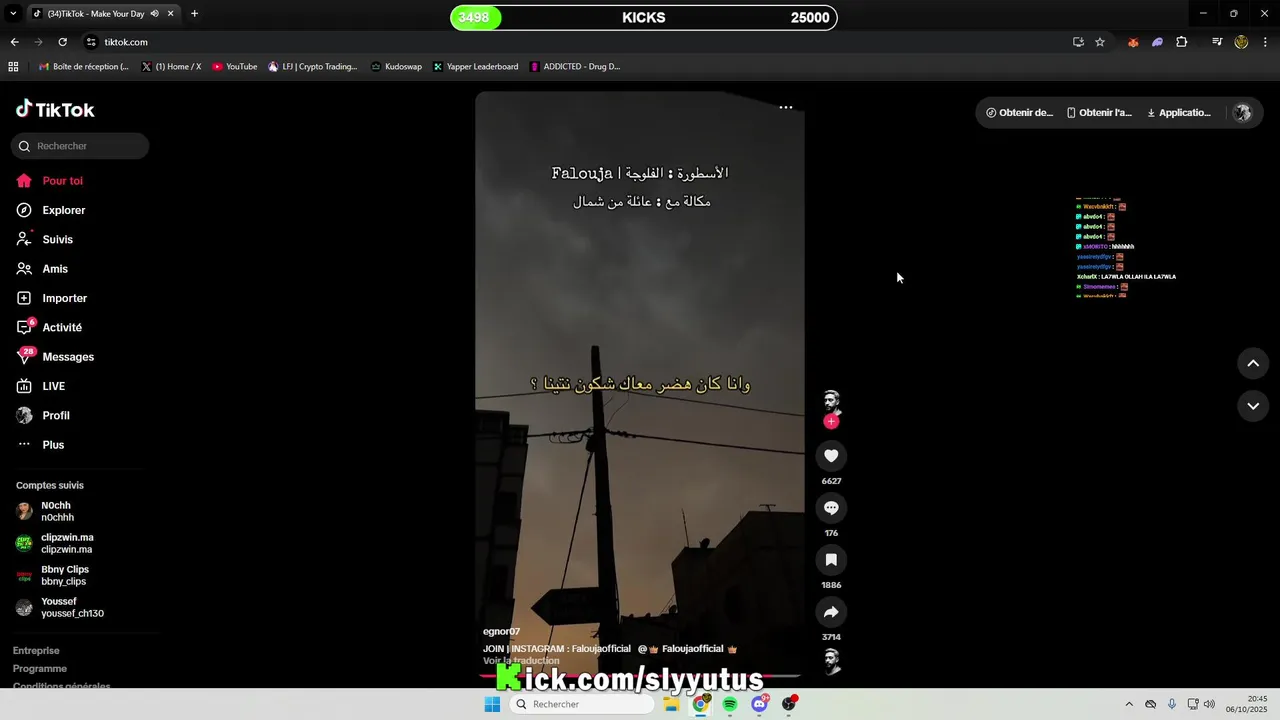The width and height of the screenshot is (1280, 720).
Task: Click the tiktok.com address bar
Action: 570,42
